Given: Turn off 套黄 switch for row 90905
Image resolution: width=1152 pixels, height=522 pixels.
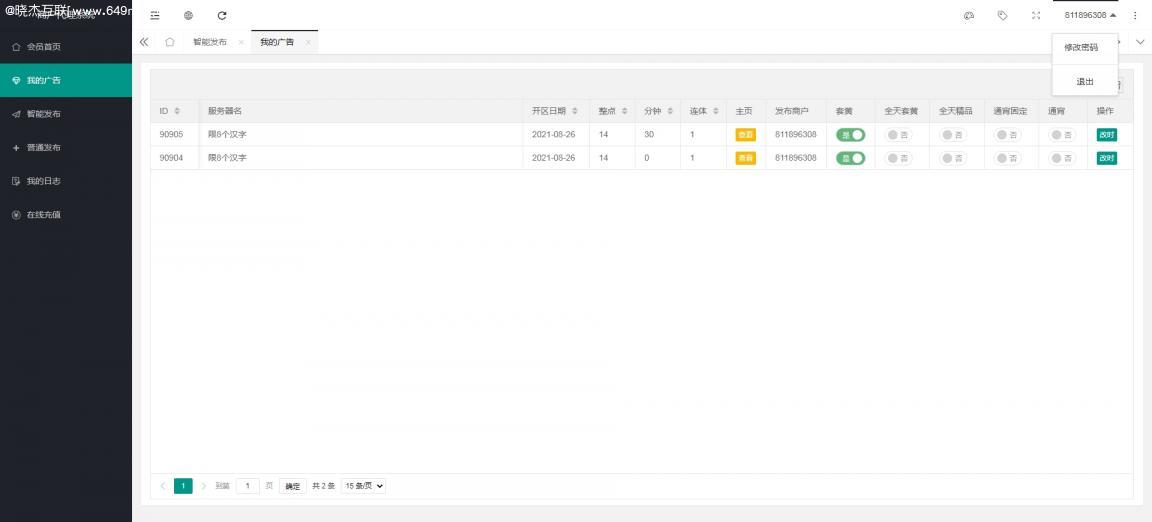Looking at the screenshot, I should coord(851,135).
